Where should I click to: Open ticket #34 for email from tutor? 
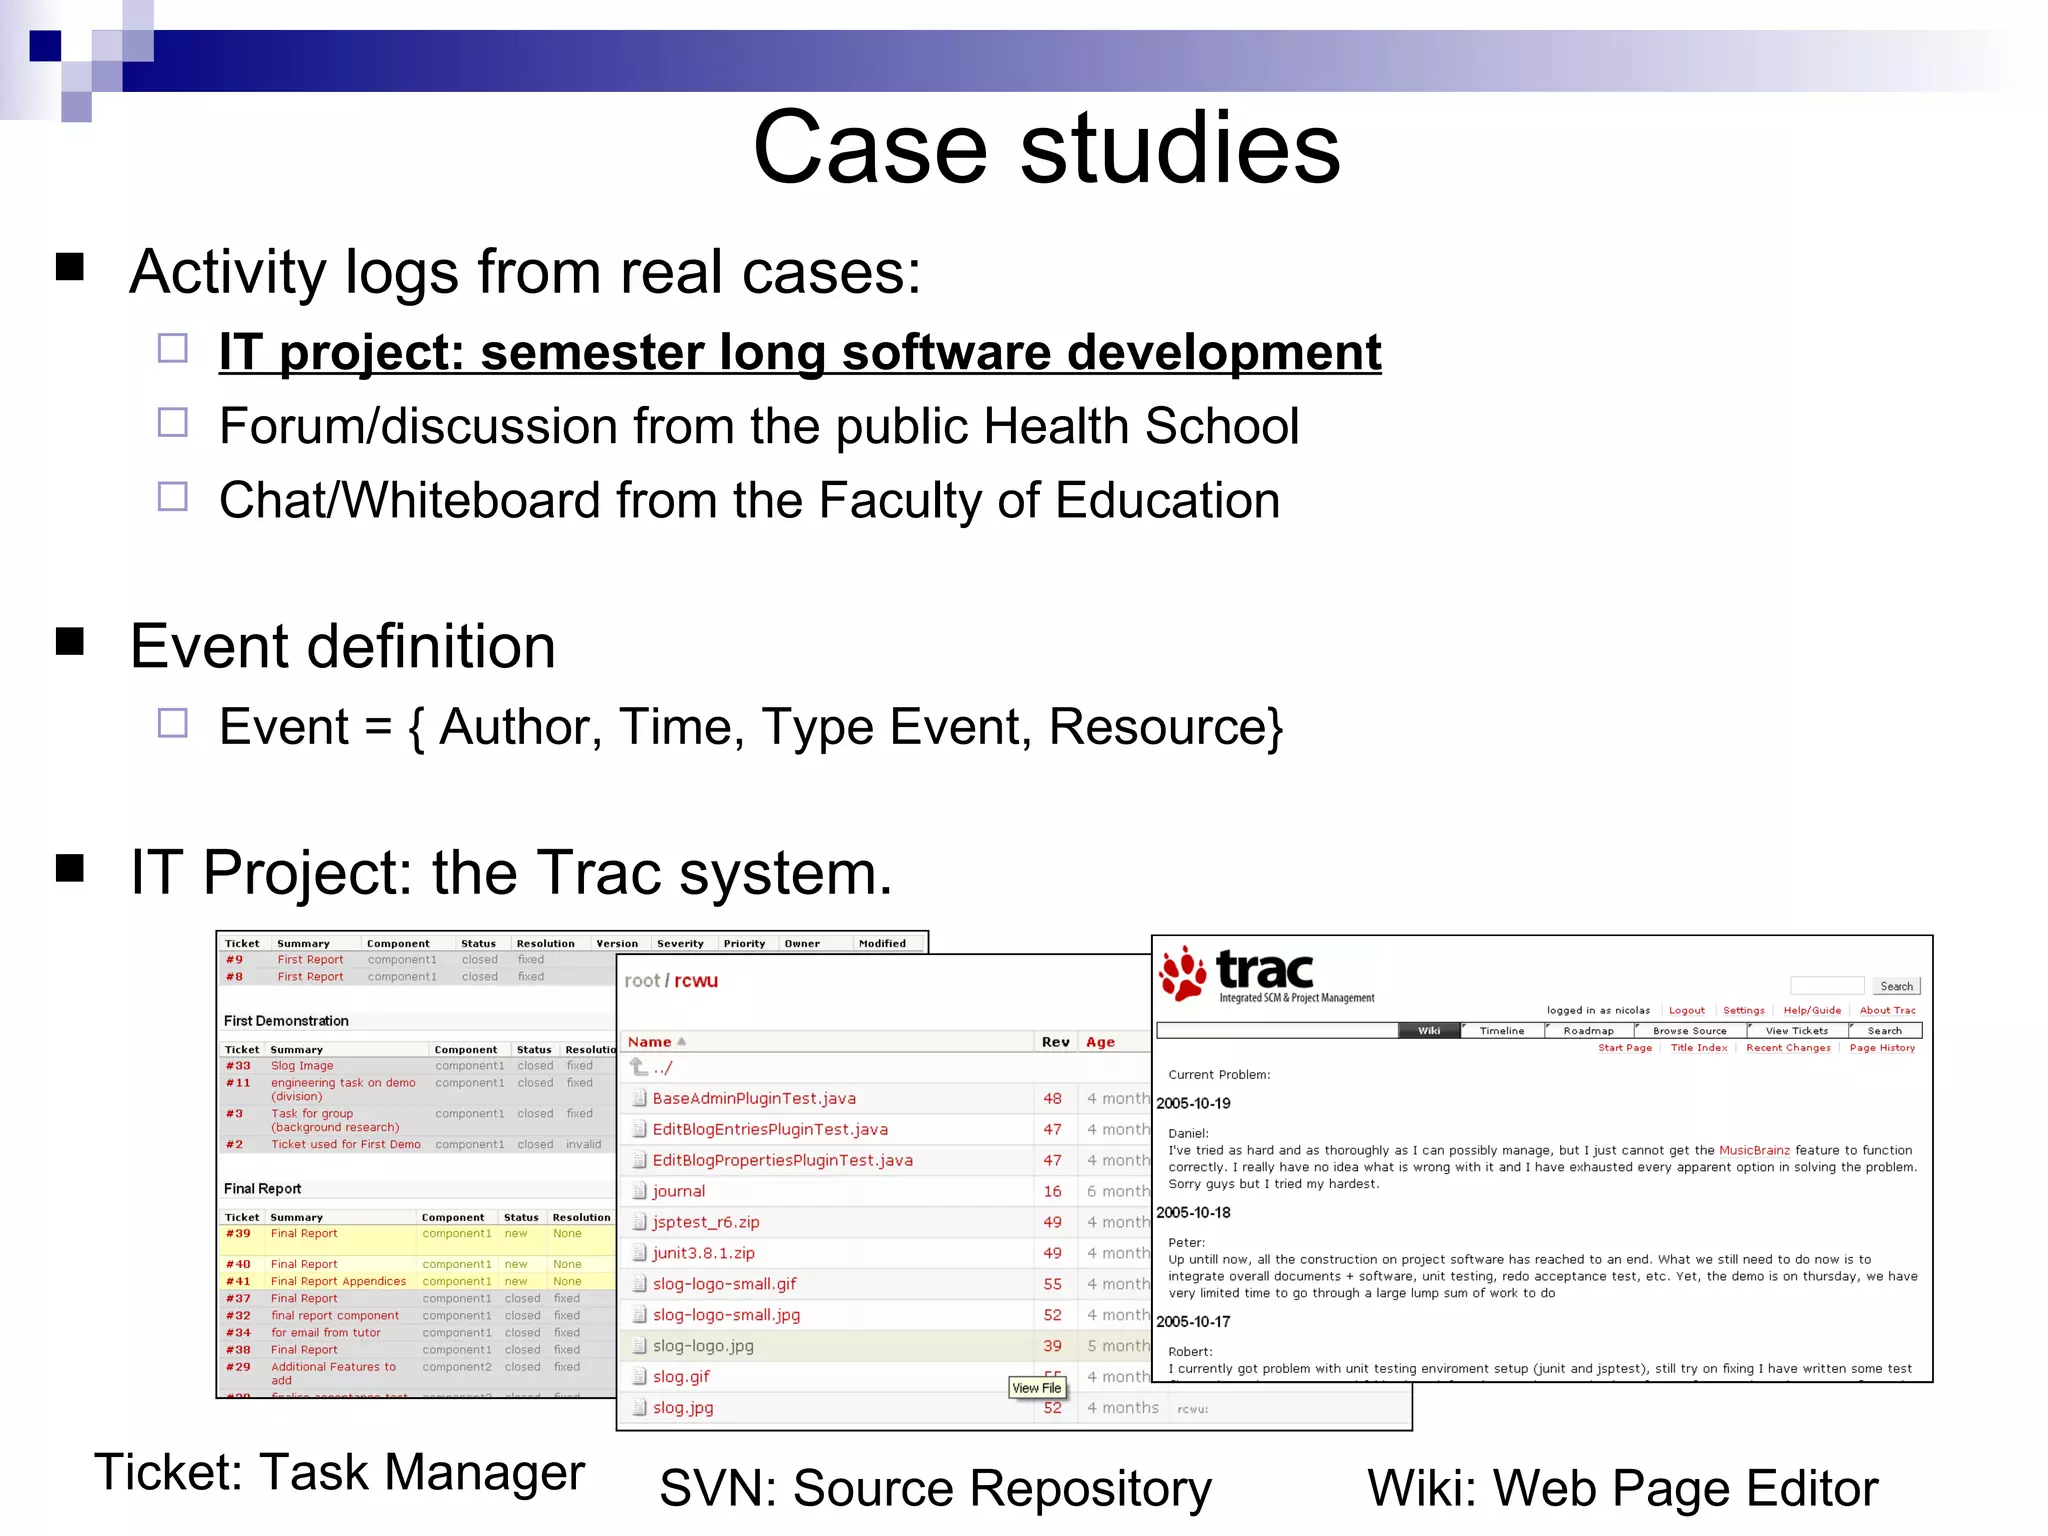tap(326, 1333)
